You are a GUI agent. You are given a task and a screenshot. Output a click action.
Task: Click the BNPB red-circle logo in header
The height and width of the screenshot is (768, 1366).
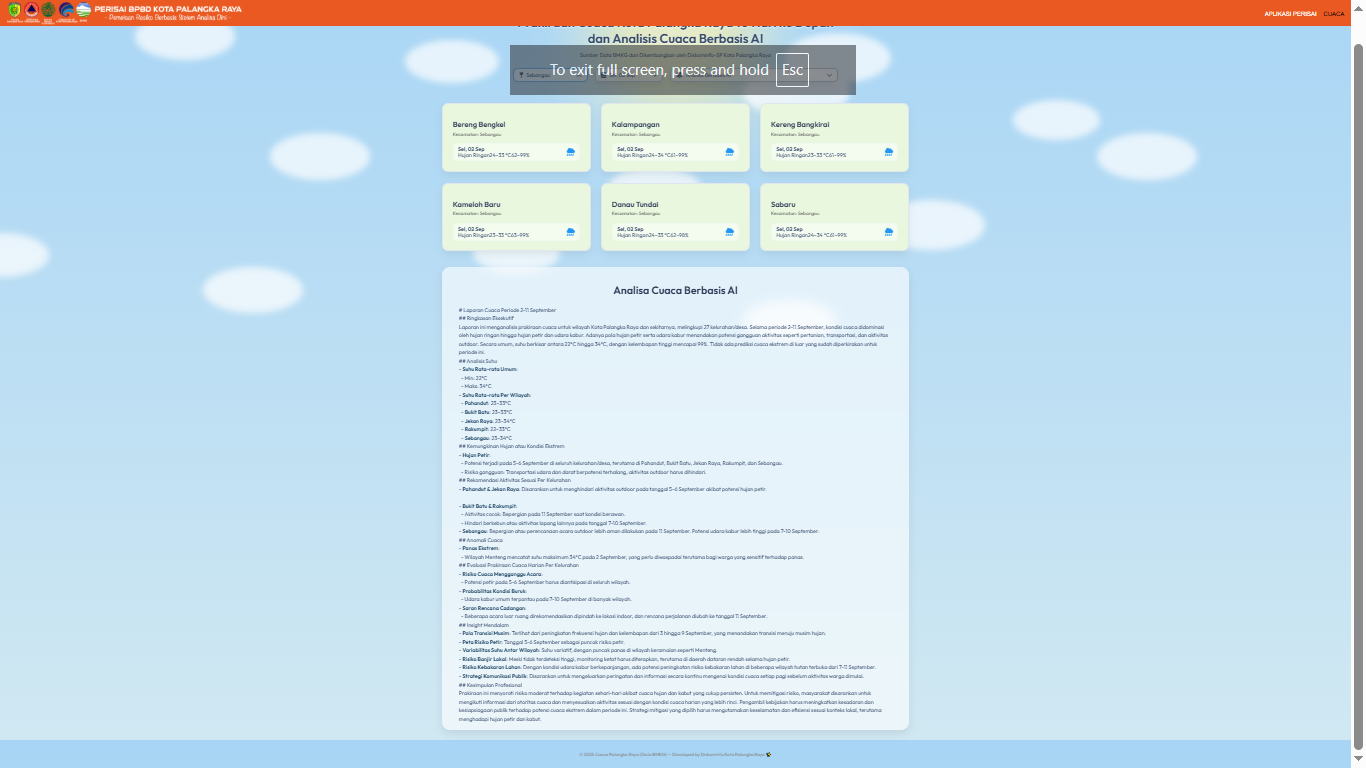(31, 10)
